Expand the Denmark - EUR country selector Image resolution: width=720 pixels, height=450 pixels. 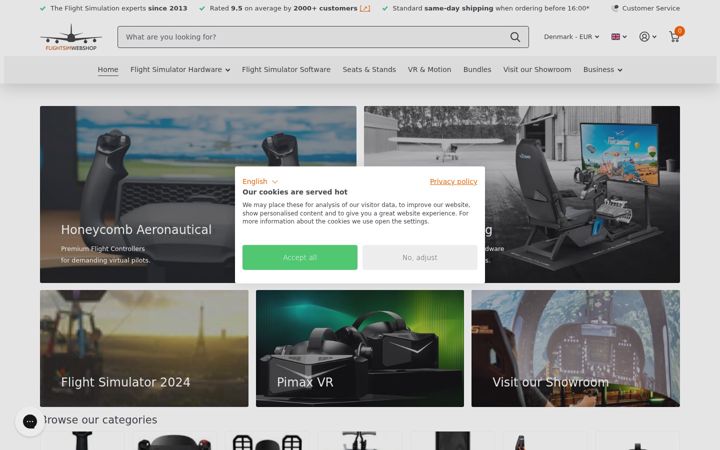coord(571,37)
